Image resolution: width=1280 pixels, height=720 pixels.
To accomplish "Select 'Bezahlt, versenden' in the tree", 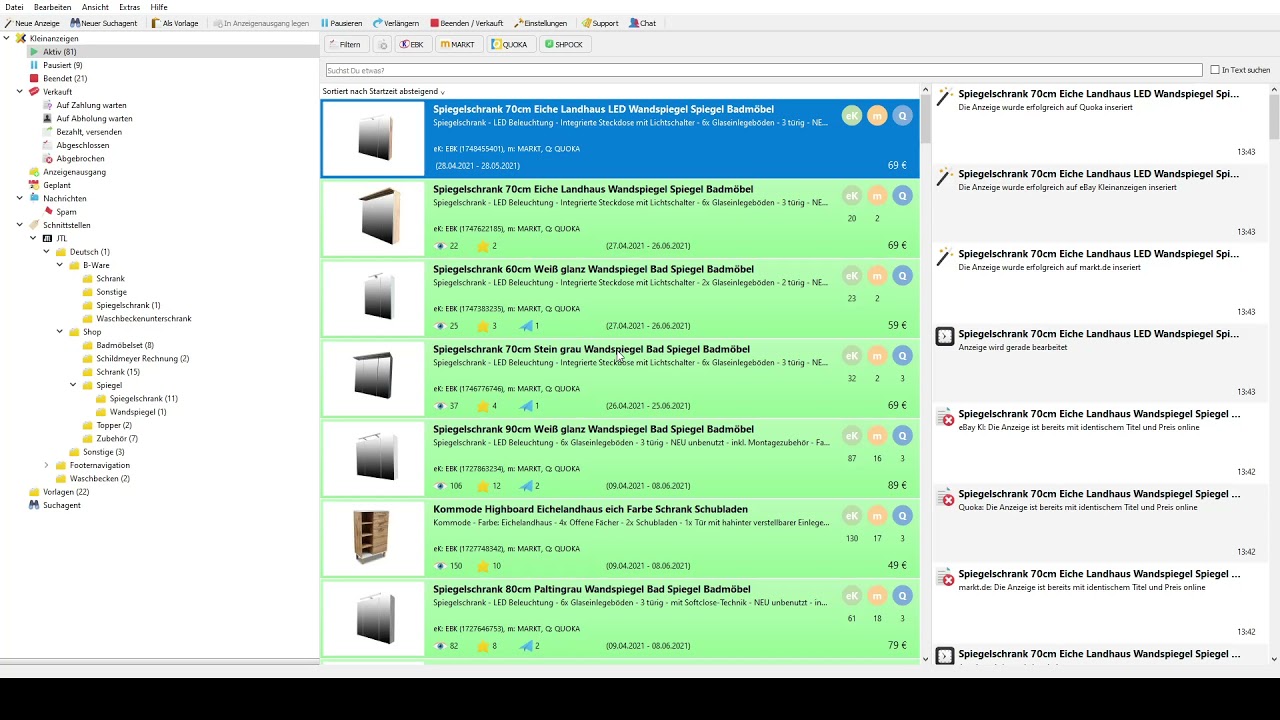I will [89, 132].
